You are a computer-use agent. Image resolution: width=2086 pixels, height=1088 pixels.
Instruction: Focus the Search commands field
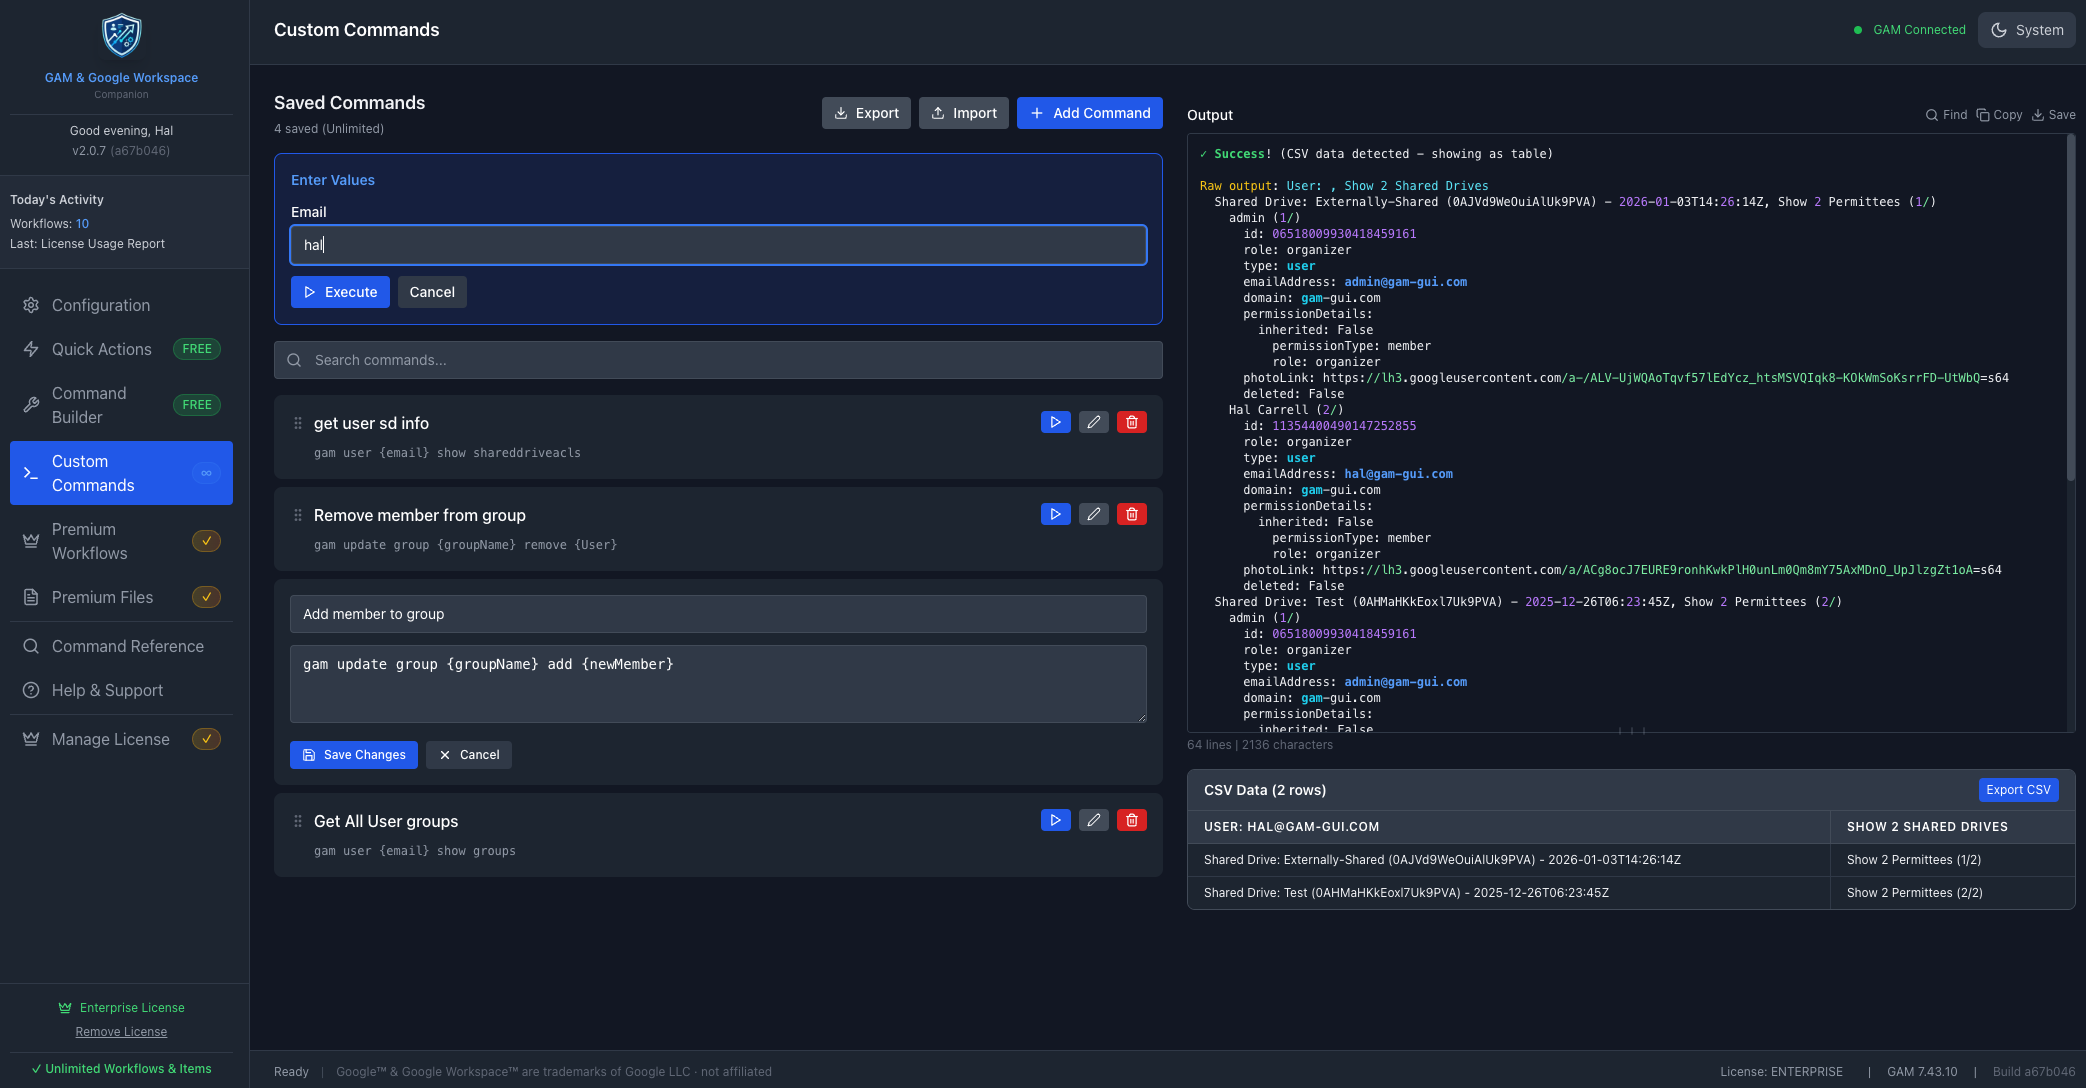tap(718, 360)
